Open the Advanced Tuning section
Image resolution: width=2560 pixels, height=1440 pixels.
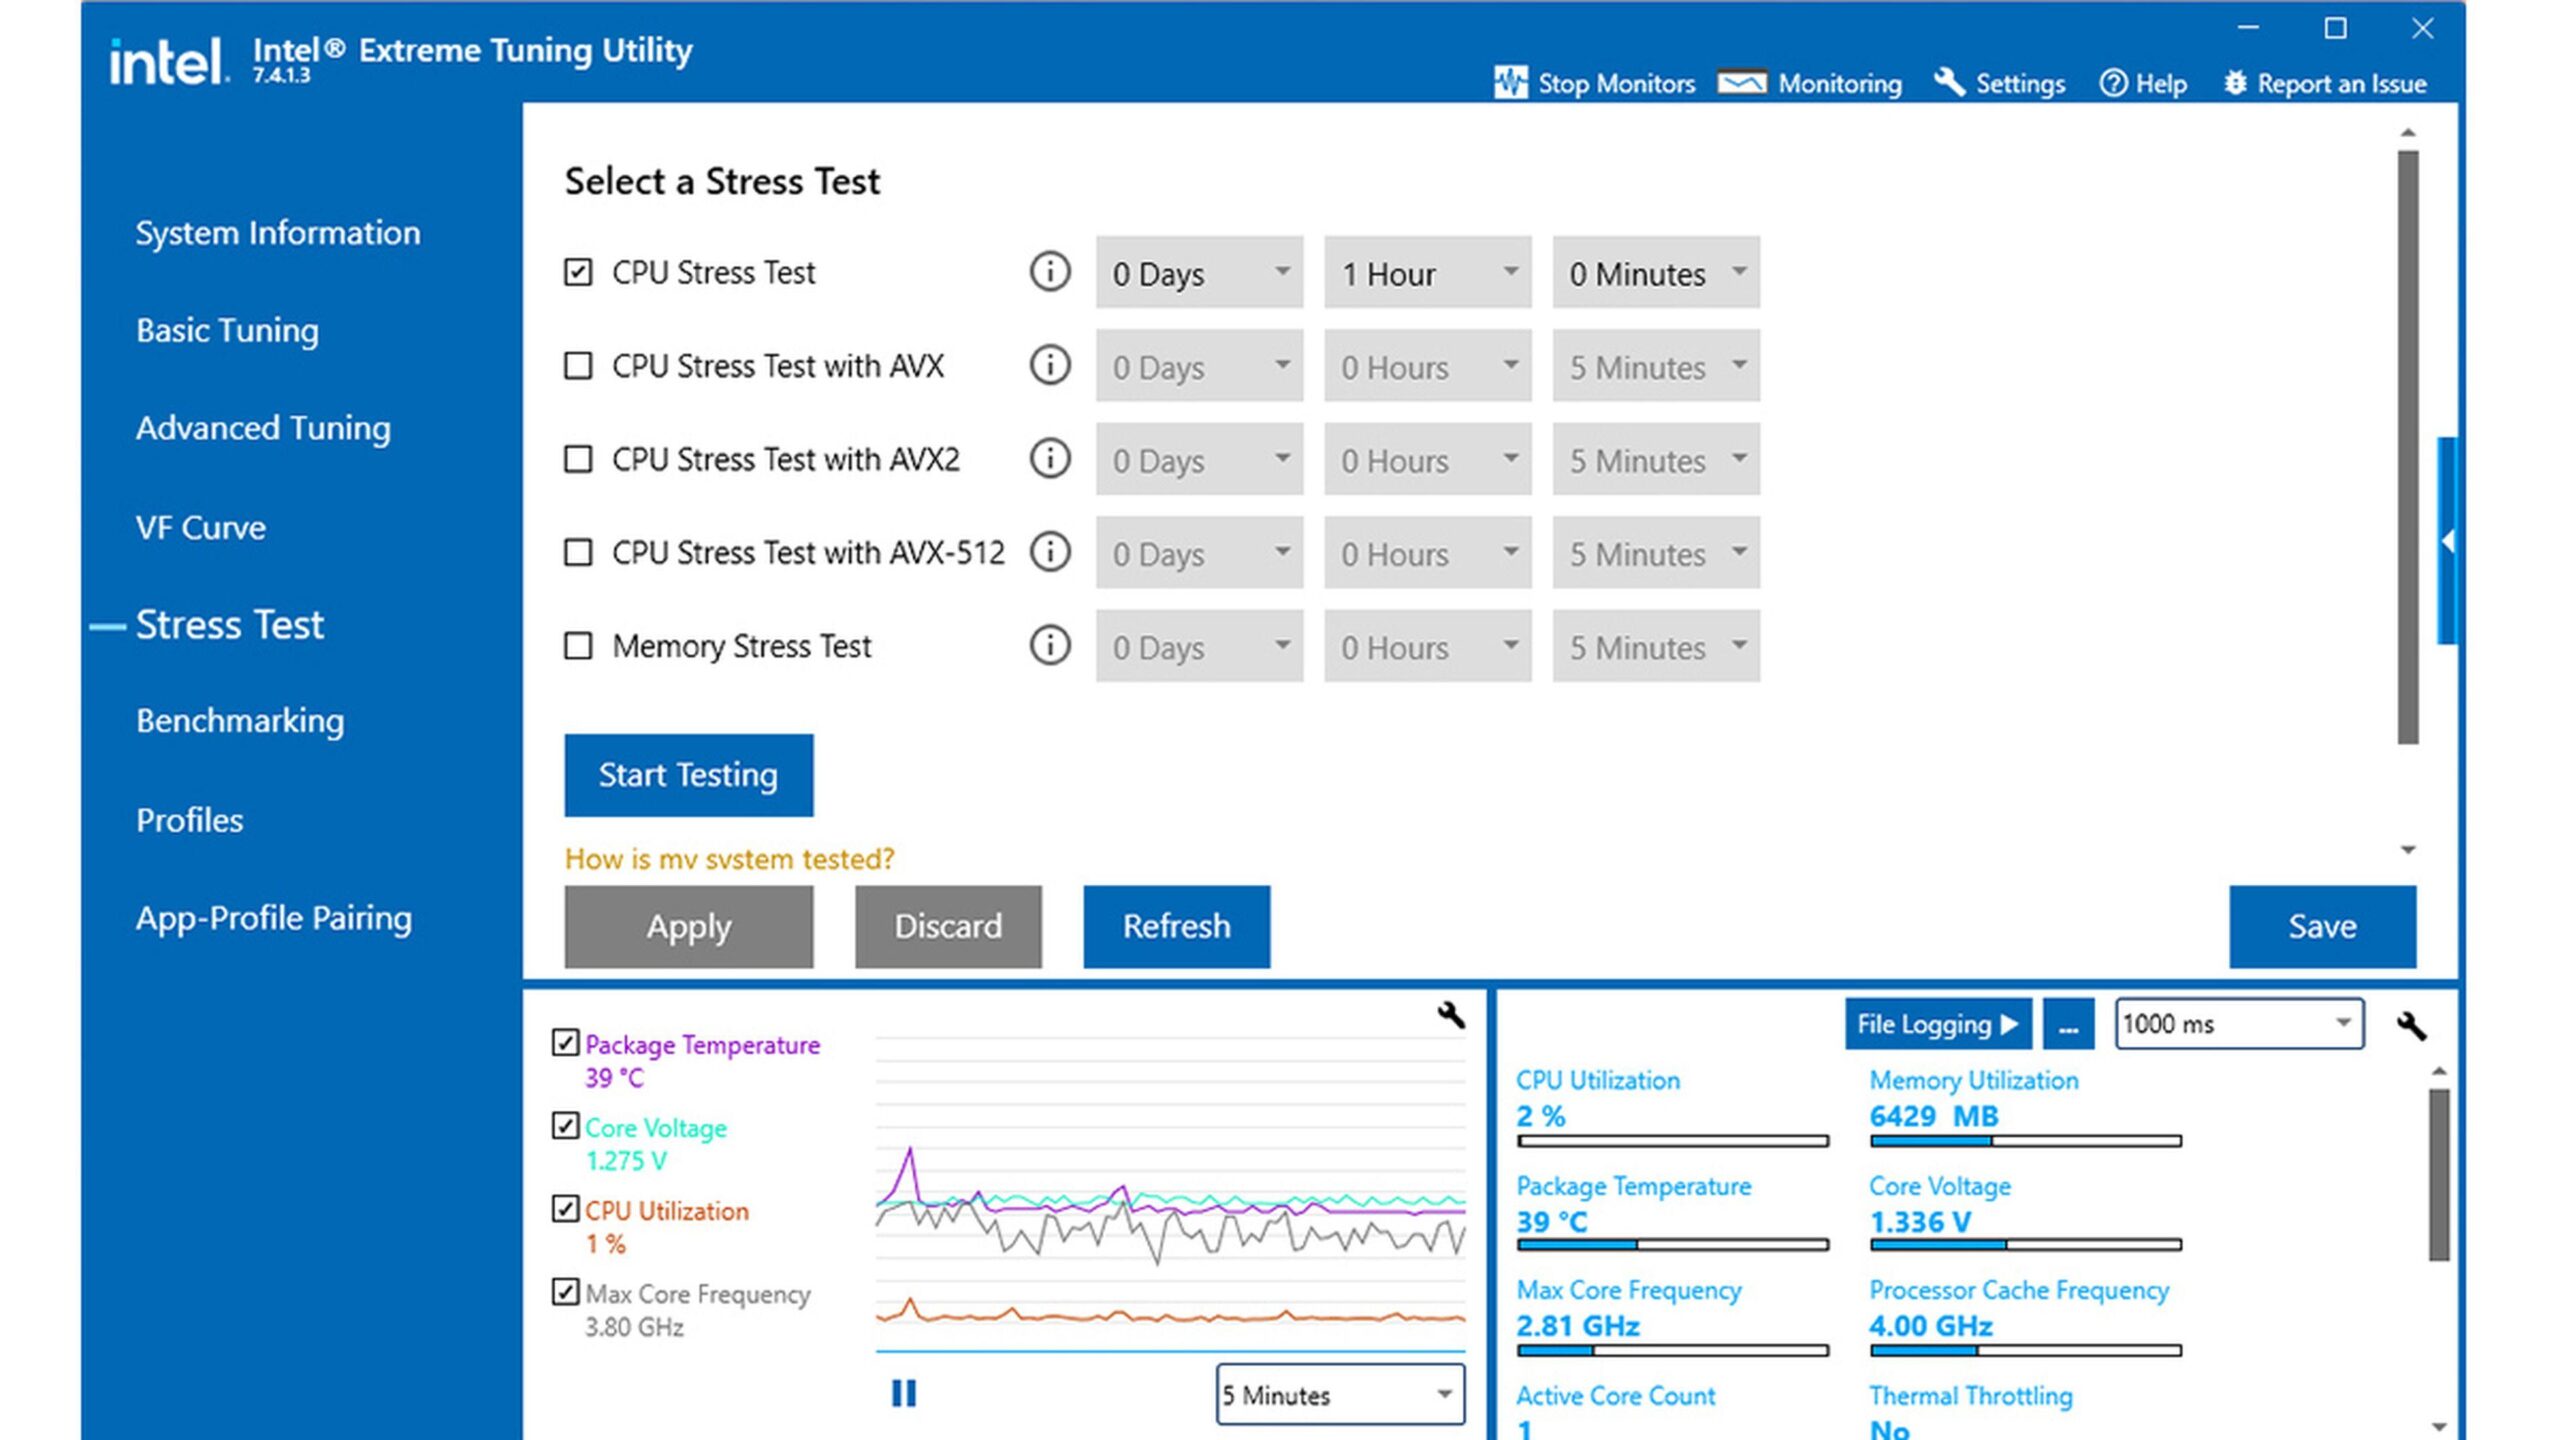(x=263, y=428)
